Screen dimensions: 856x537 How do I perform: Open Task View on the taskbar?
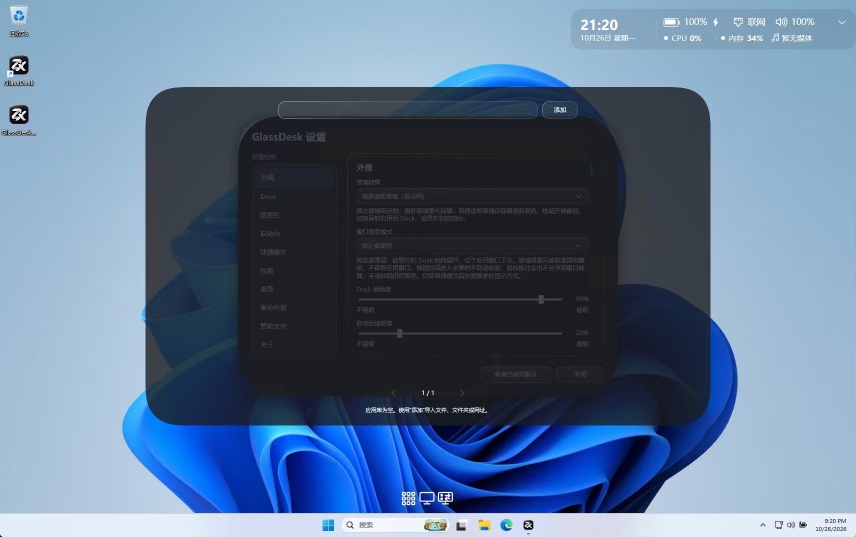(x=461, y=526)
